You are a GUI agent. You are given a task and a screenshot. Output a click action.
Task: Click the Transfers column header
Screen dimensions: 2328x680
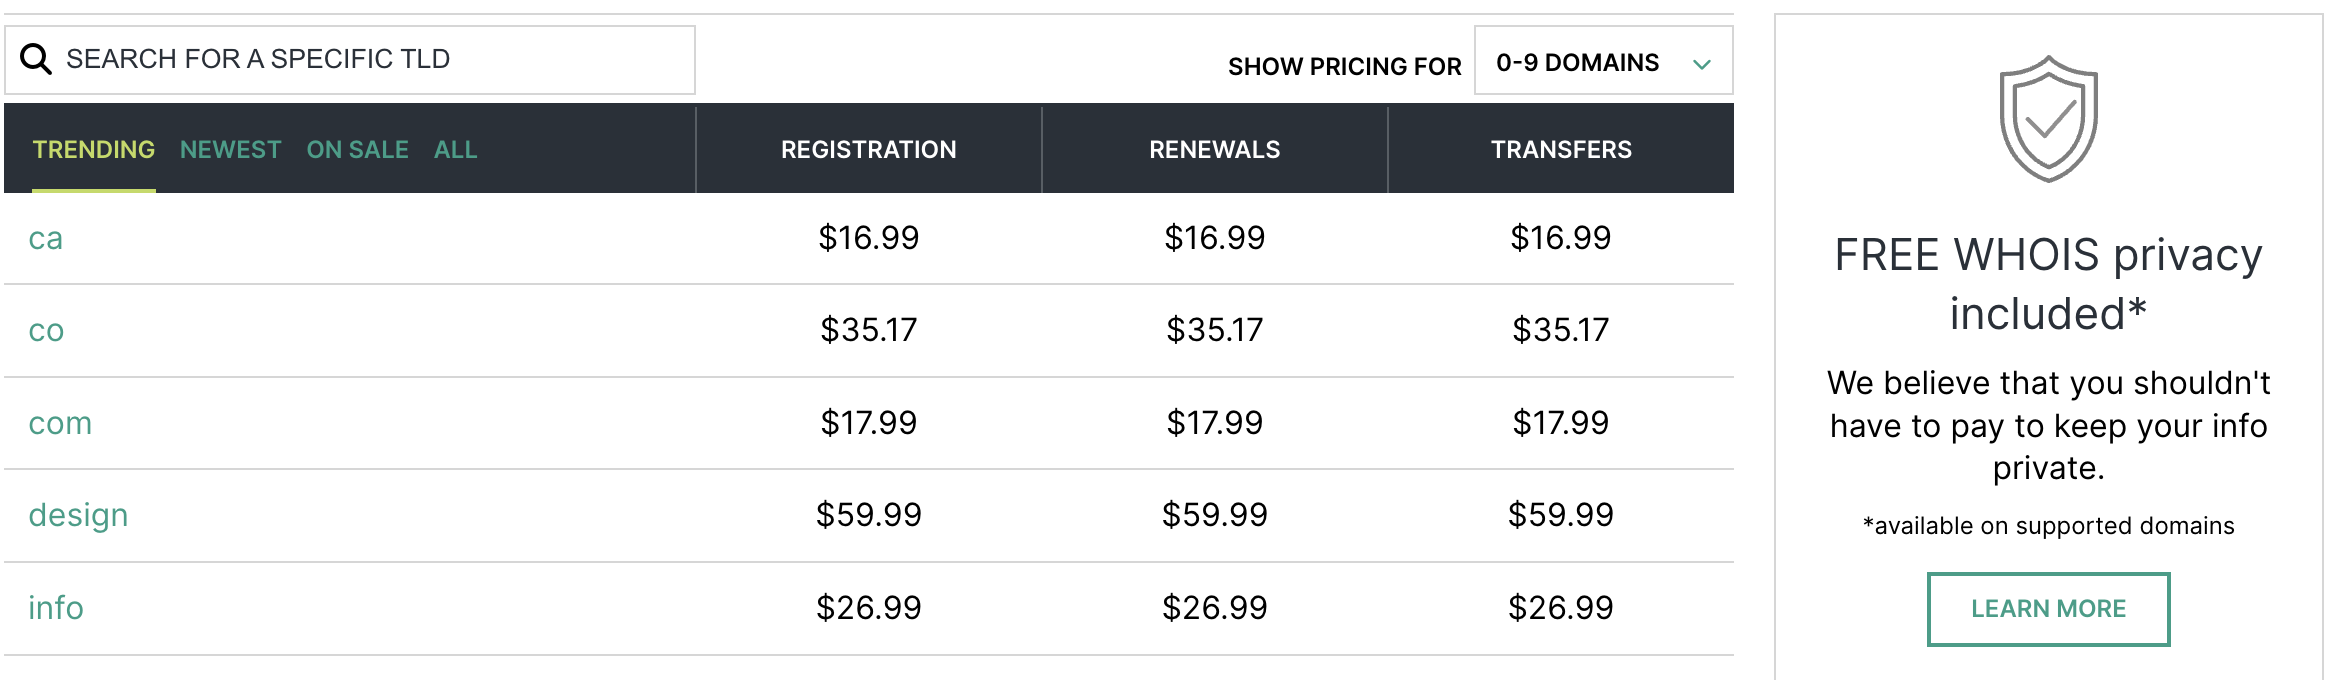click(x=1560, y=150)
